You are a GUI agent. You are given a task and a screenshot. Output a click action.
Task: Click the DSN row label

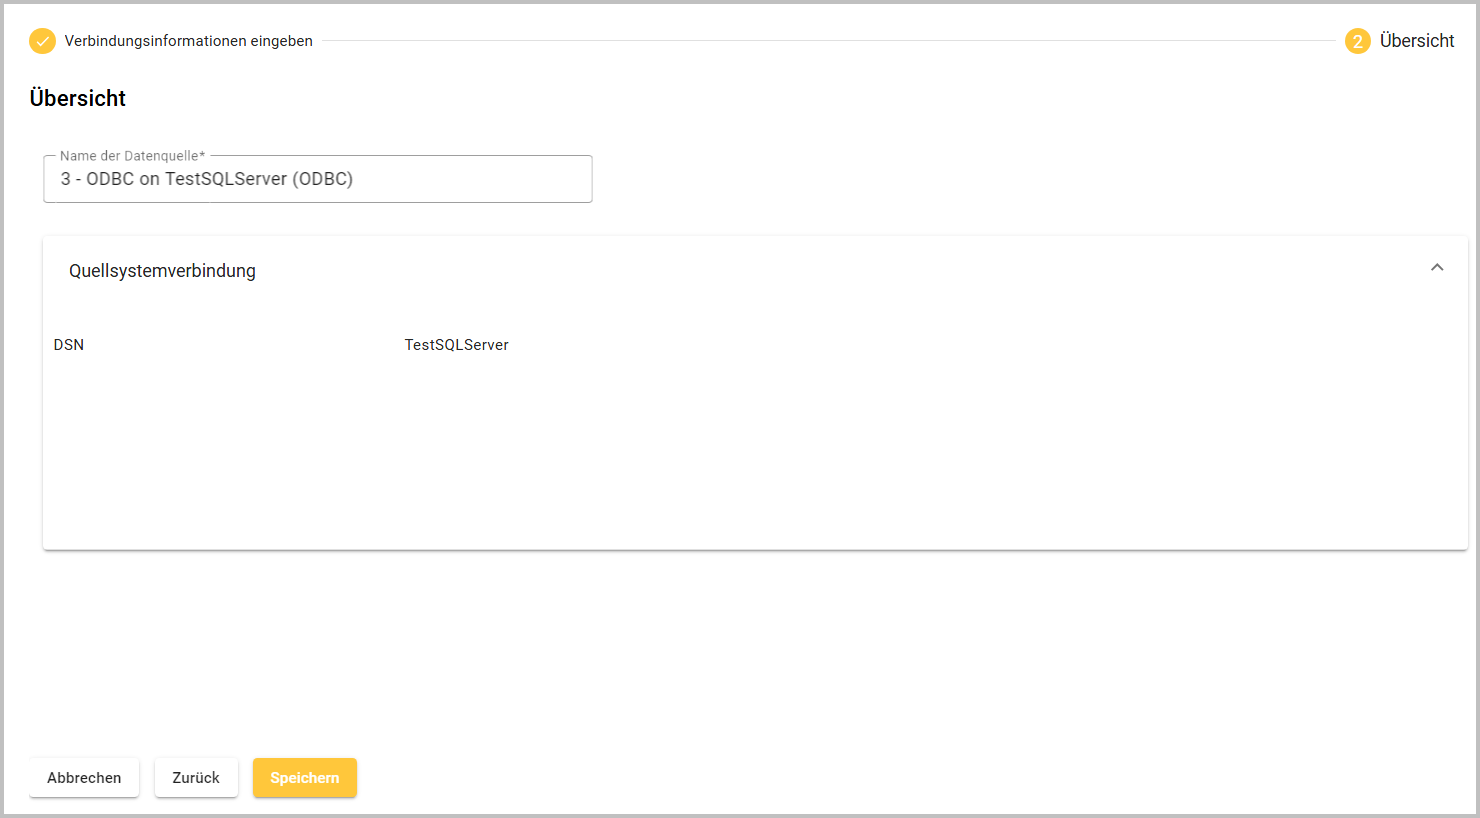(x=69, y=345)
